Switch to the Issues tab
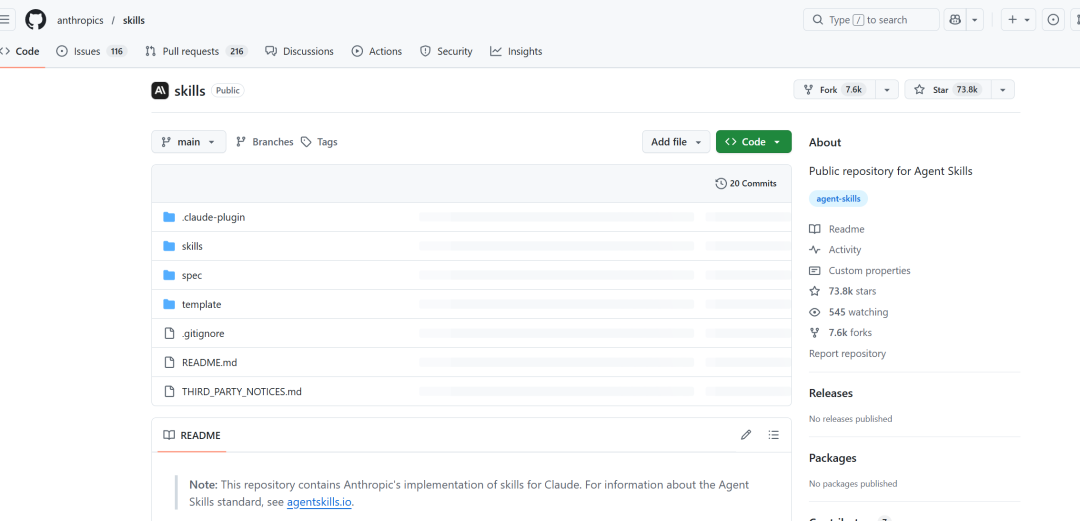 point(92,51)
